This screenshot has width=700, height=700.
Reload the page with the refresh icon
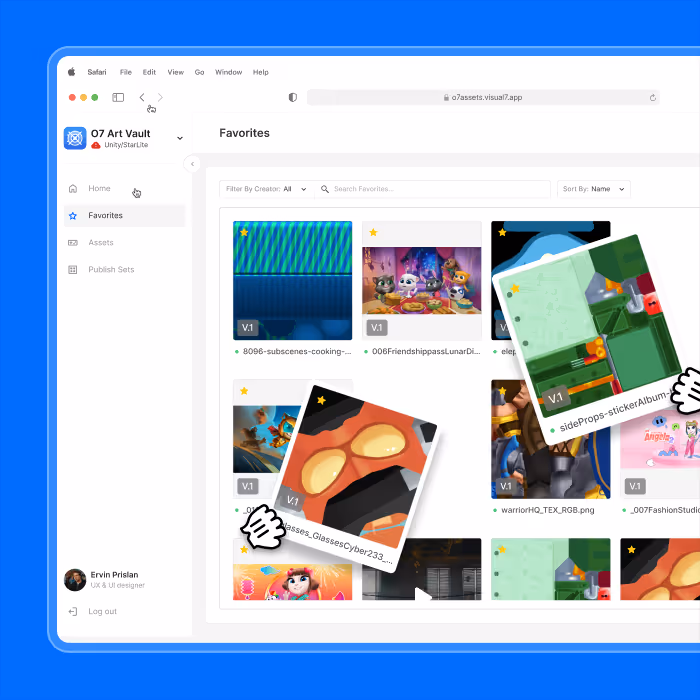653,97
